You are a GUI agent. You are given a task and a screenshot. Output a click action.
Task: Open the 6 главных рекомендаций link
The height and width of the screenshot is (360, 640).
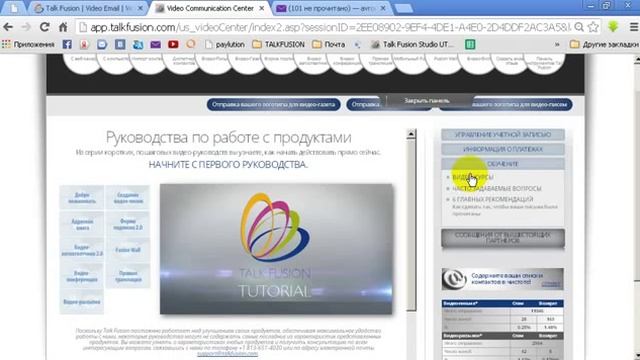pyautogui.click(x=493, y=199)
